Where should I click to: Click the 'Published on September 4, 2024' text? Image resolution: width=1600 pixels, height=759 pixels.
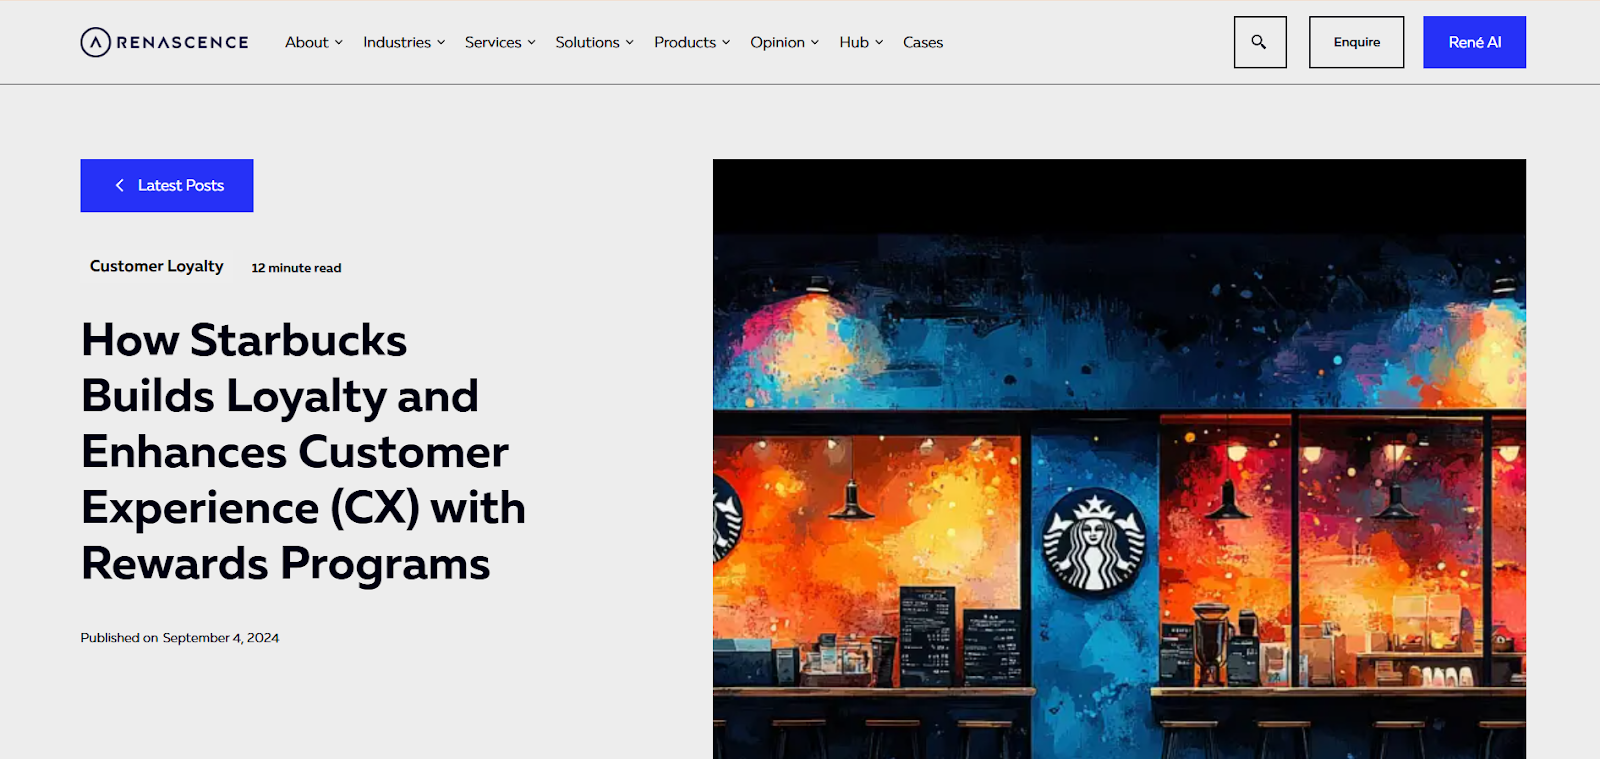coord(180,638)
